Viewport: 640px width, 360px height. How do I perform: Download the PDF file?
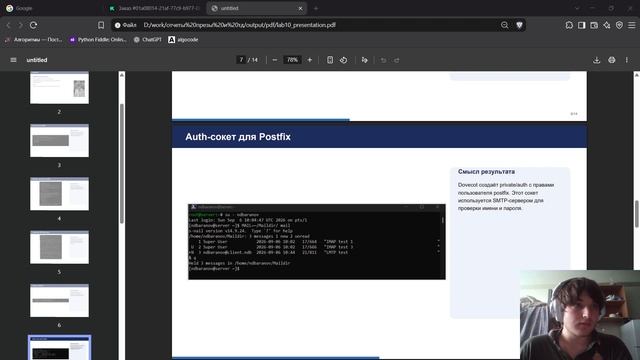coord(597,60)
